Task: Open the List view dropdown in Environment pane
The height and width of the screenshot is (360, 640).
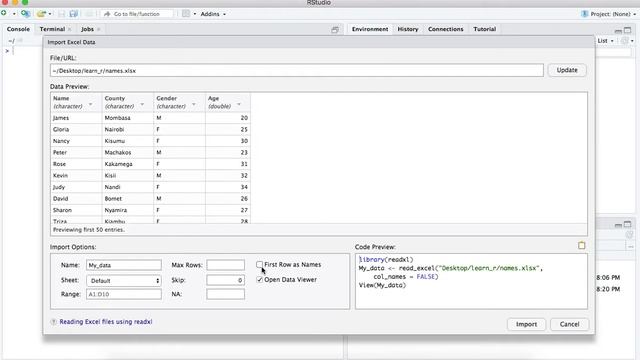Action: (x=605, y=41)
